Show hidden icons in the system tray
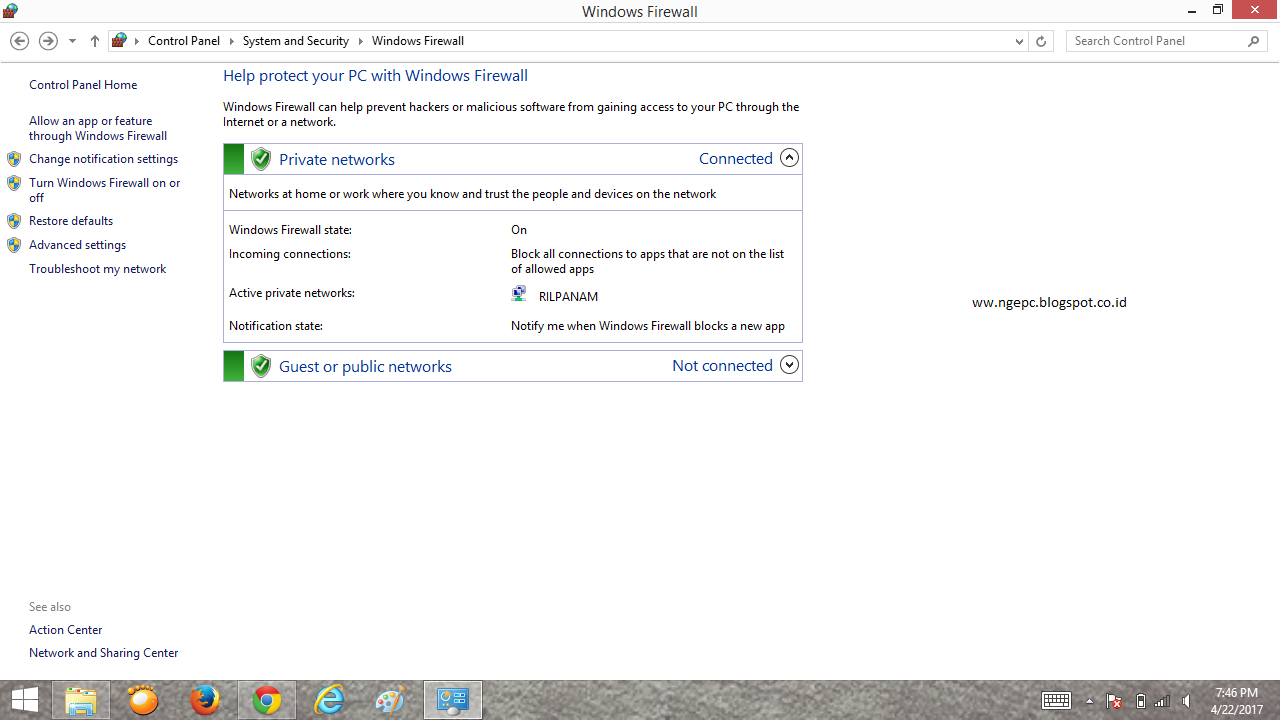Viewport: 1280px width, 720px height. (x=1089, y=700)
